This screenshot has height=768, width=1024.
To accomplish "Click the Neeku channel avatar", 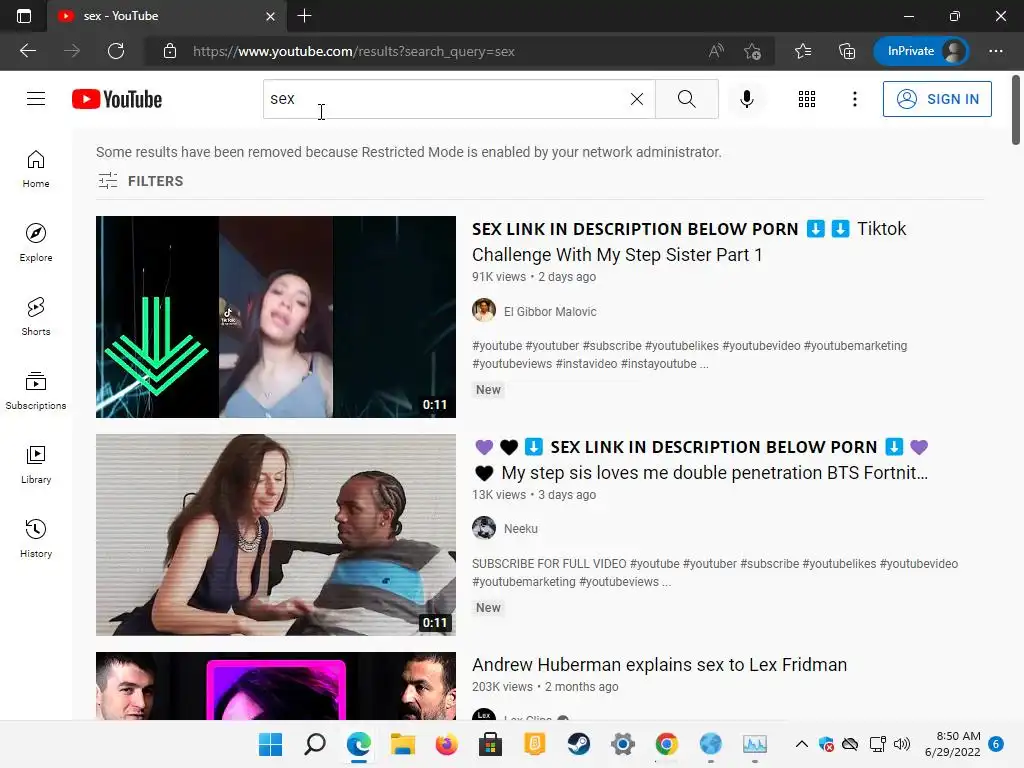I will 484,528.
